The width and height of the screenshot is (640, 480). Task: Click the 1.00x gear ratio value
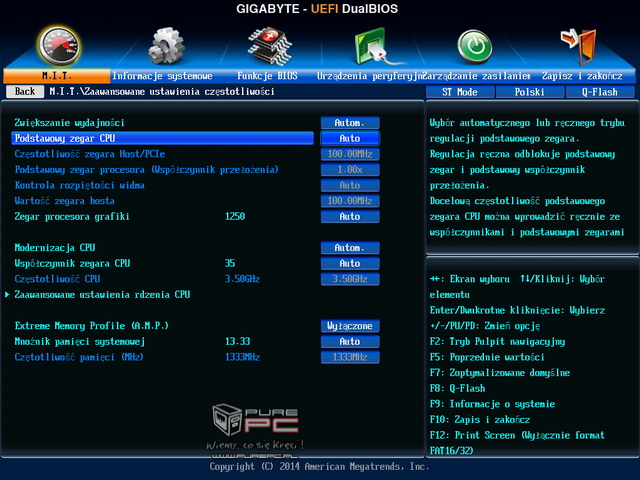click(350, 170)
